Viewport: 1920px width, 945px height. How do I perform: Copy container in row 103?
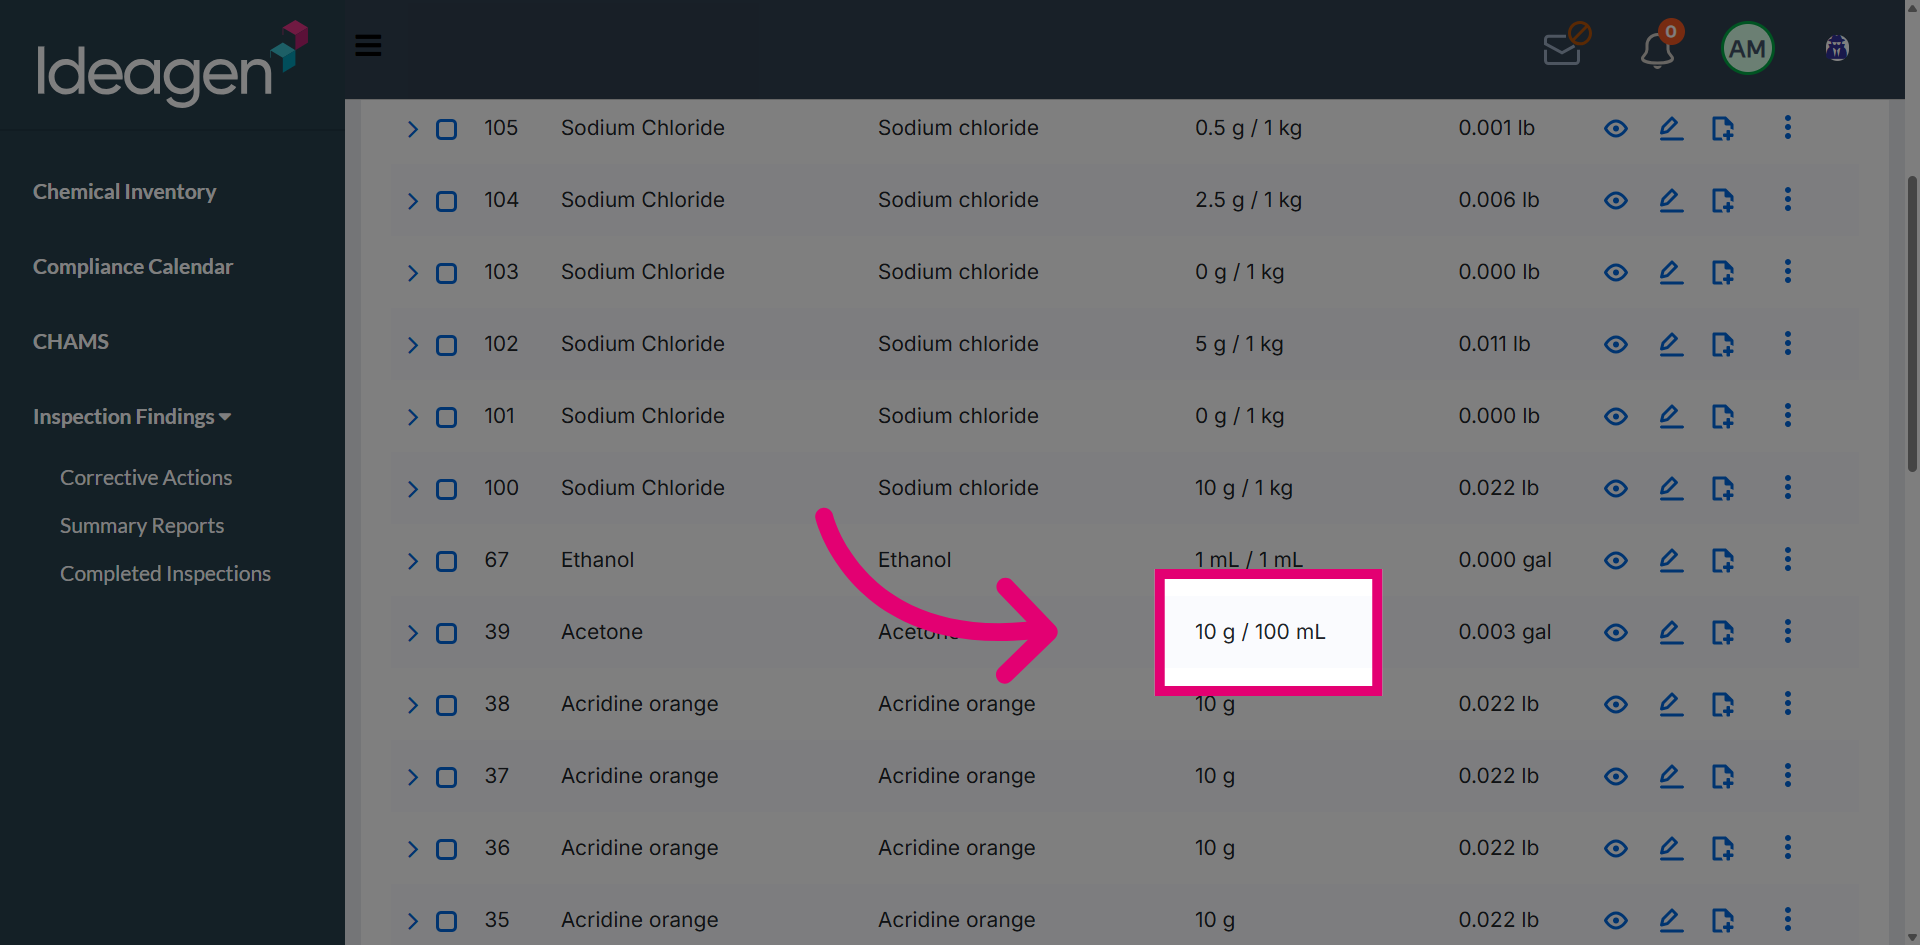click(1722, 272)
